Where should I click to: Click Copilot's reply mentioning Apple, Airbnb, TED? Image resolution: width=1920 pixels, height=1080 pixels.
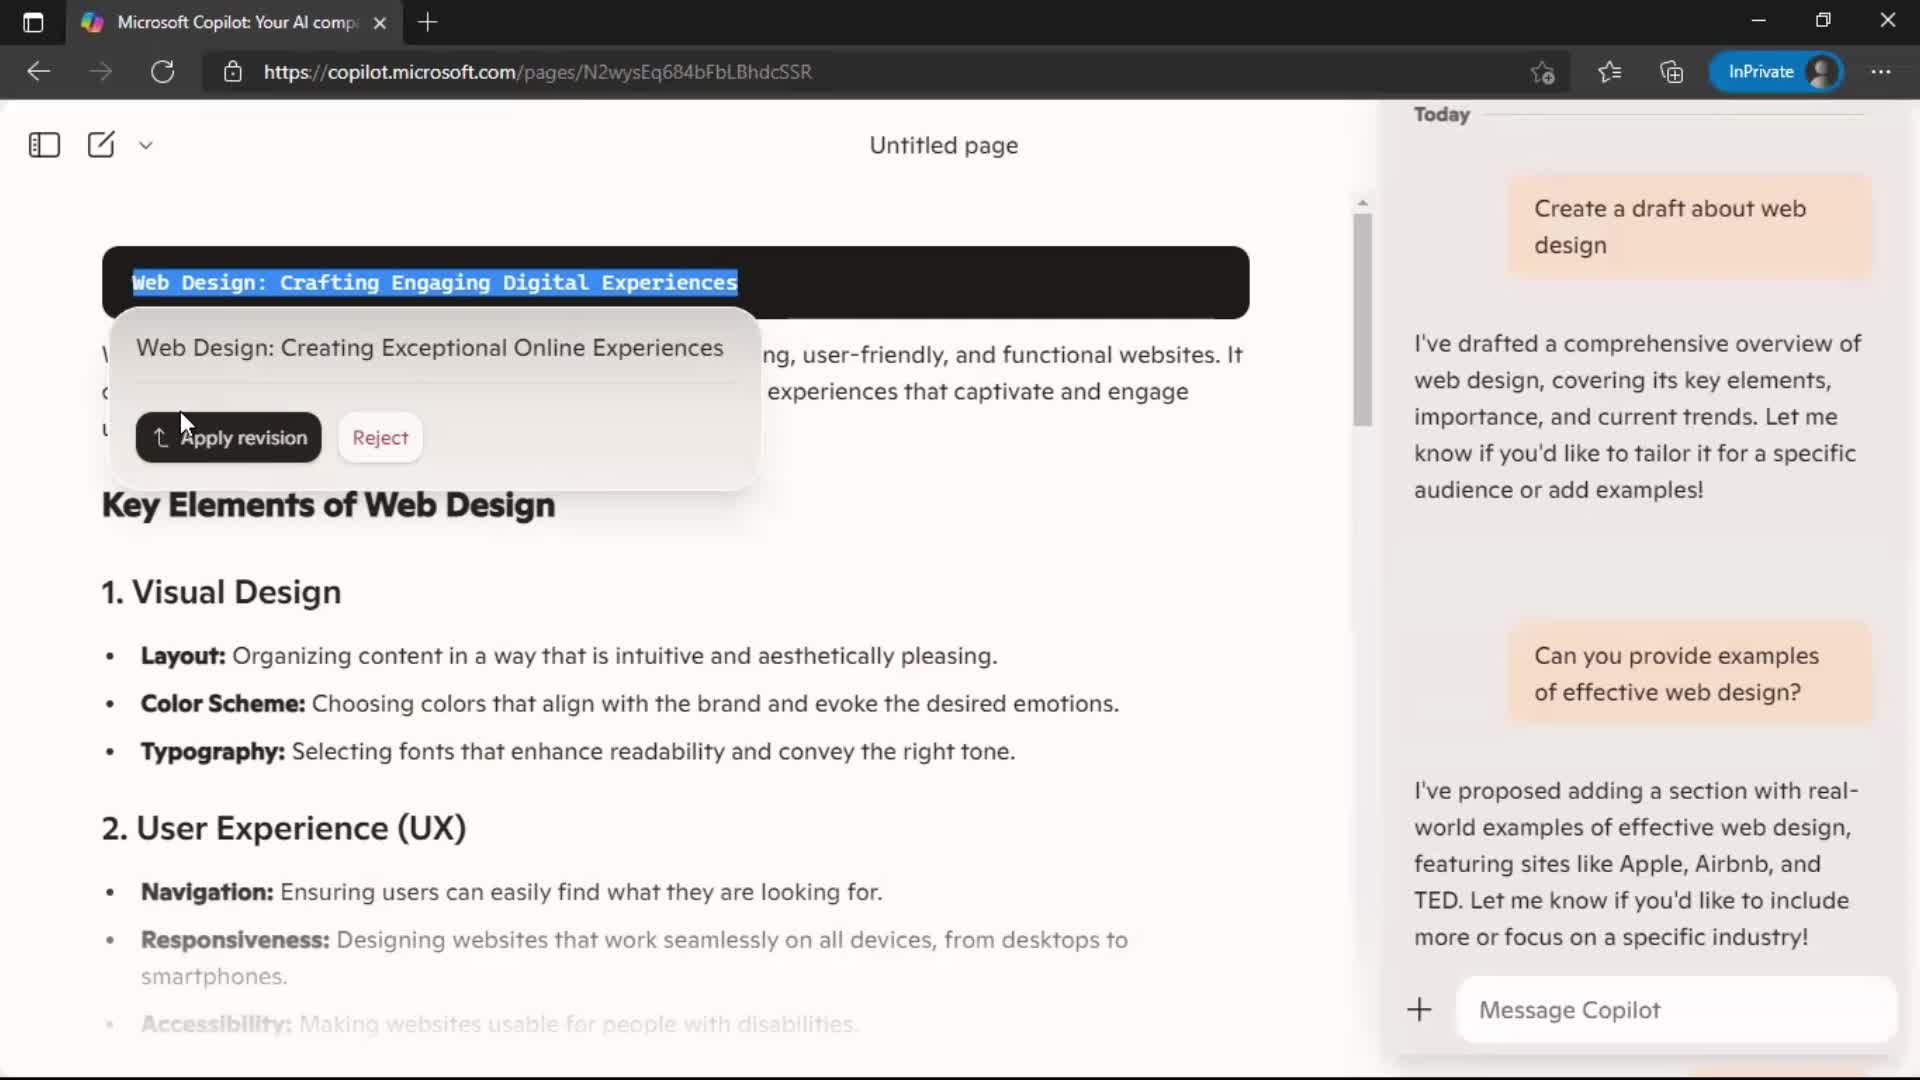[1636, 864]
